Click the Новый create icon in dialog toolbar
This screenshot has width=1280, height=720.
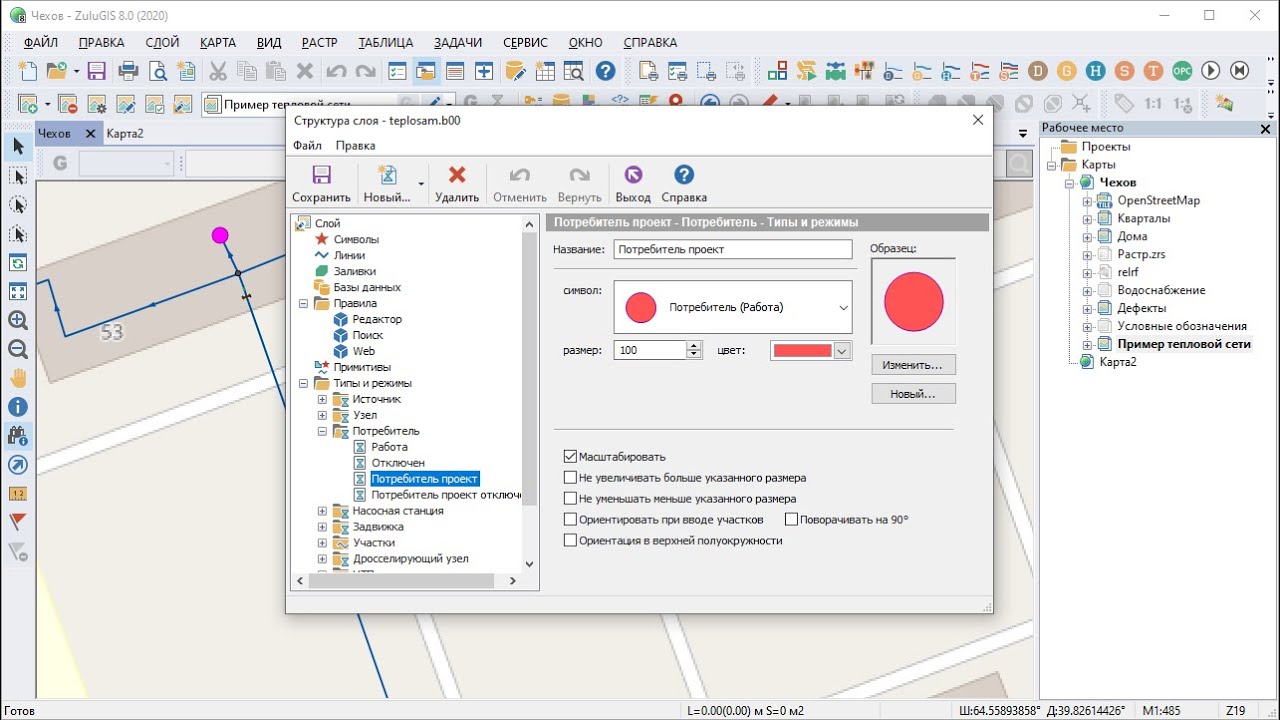387,175
